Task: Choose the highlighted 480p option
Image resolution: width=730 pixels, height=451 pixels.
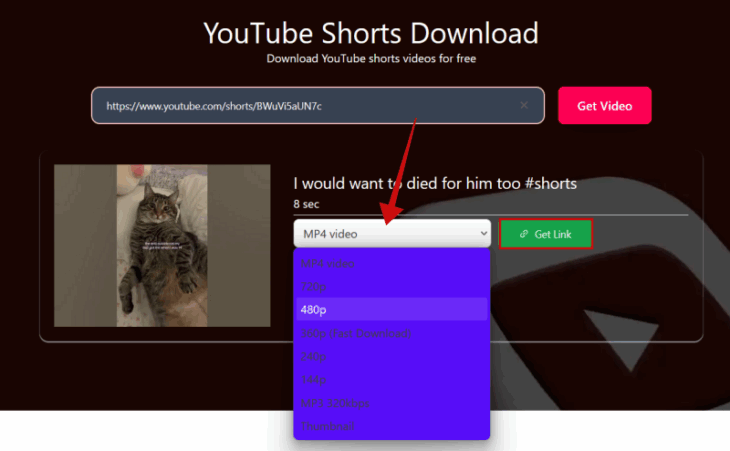Action: [x=392, y=310]
